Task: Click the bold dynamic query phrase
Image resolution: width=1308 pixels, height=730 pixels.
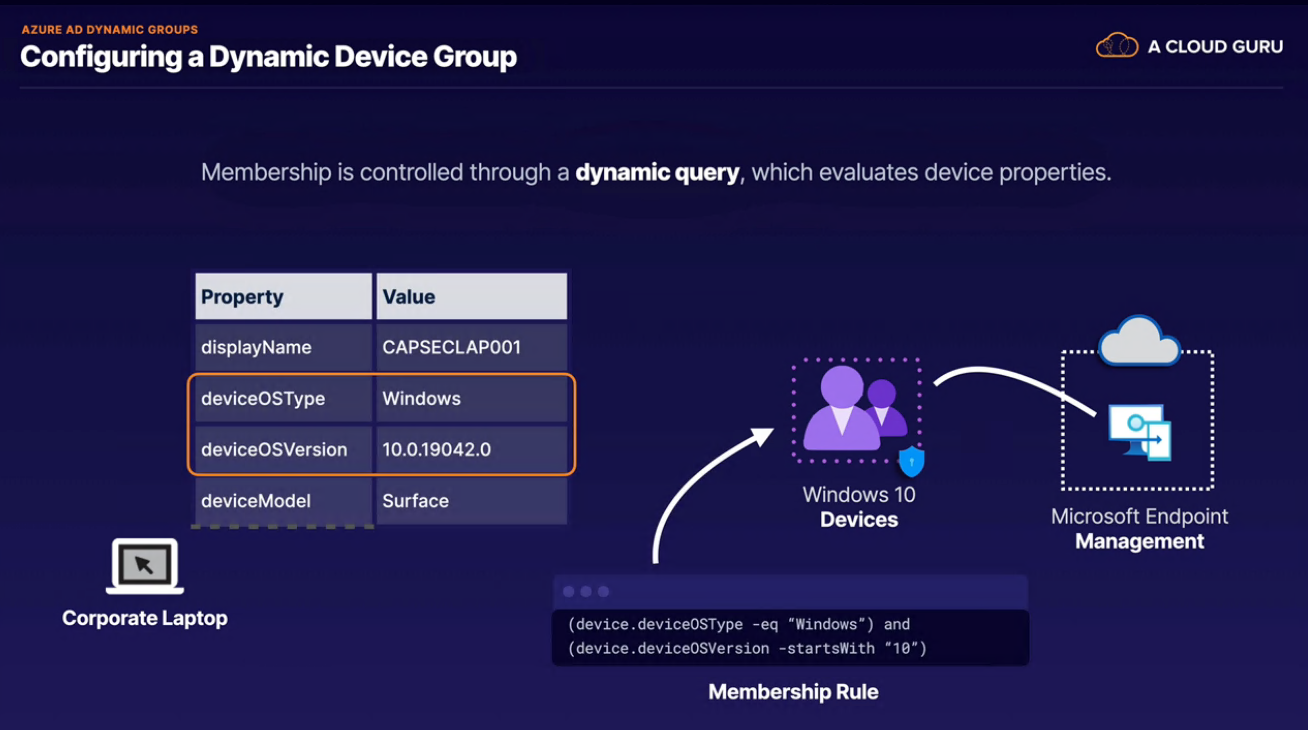Action: 657,172
